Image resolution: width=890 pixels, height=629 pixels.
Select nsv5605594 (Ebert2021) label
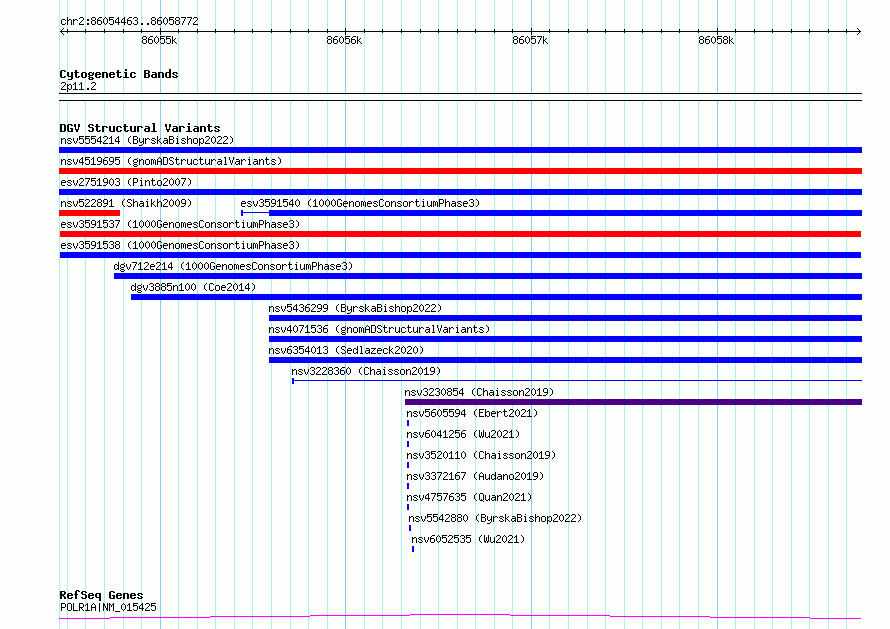472,413
